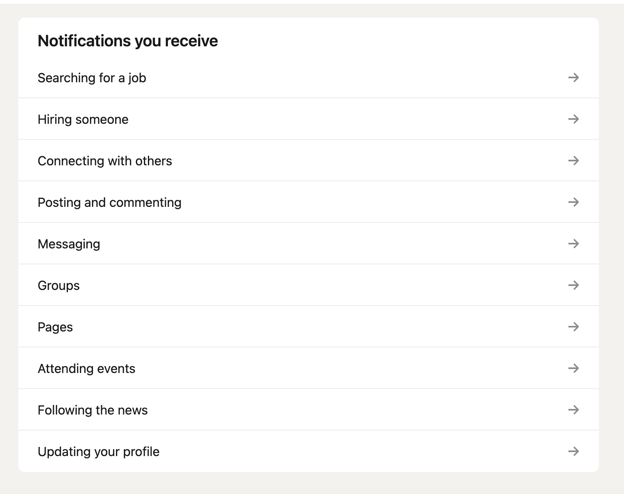This screenshot has height=494, width=624.
Task: Open Pages notification settings
Action: 55,327
